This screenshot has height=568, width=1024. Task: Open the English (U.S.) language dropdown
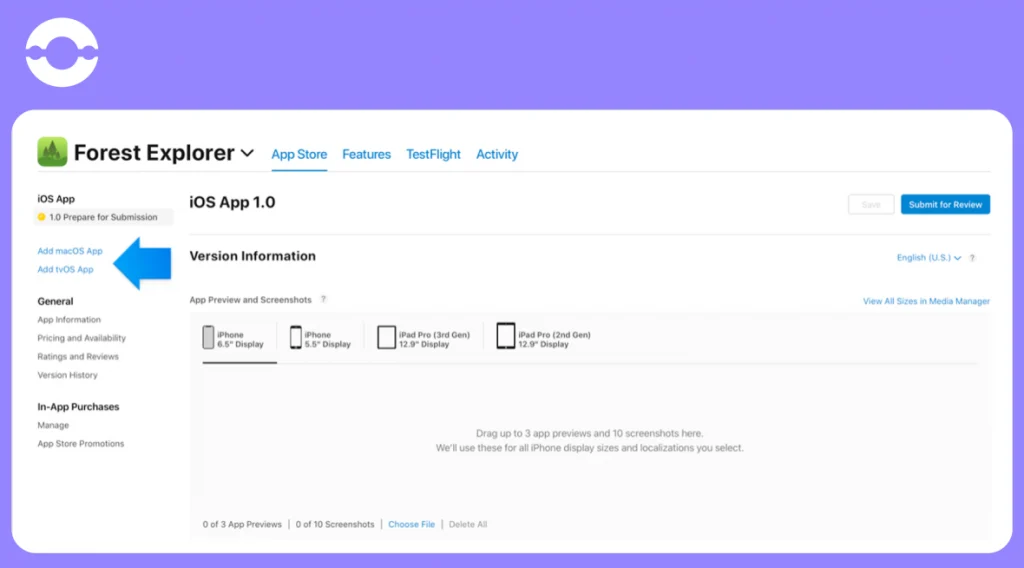(929, 258)
